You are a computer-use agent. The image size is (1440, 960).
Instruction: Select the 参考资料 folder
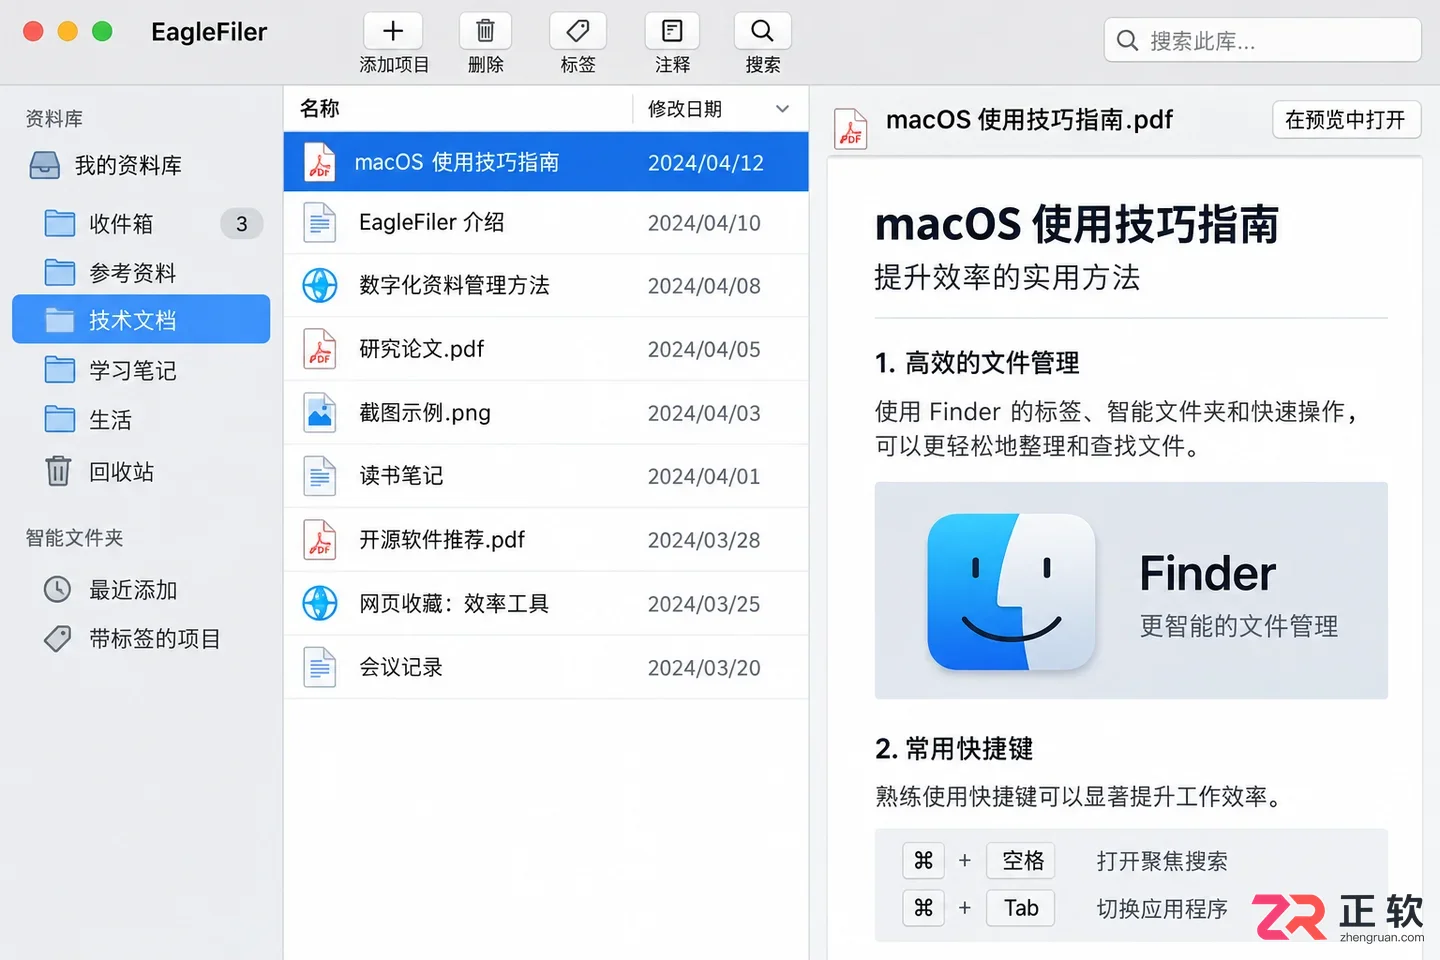(x=141, y=272)
